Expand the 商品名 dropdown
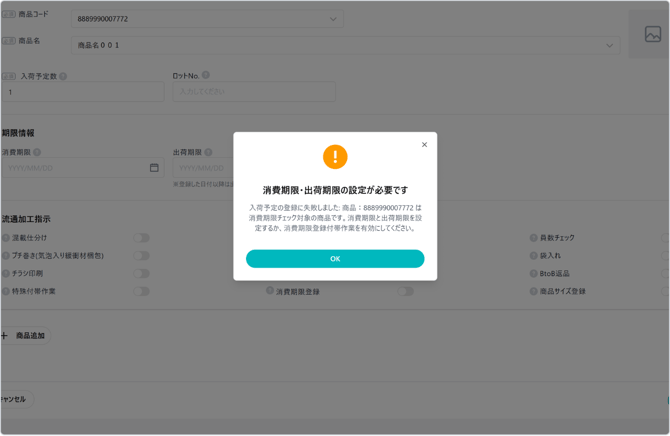 (609, 45)
